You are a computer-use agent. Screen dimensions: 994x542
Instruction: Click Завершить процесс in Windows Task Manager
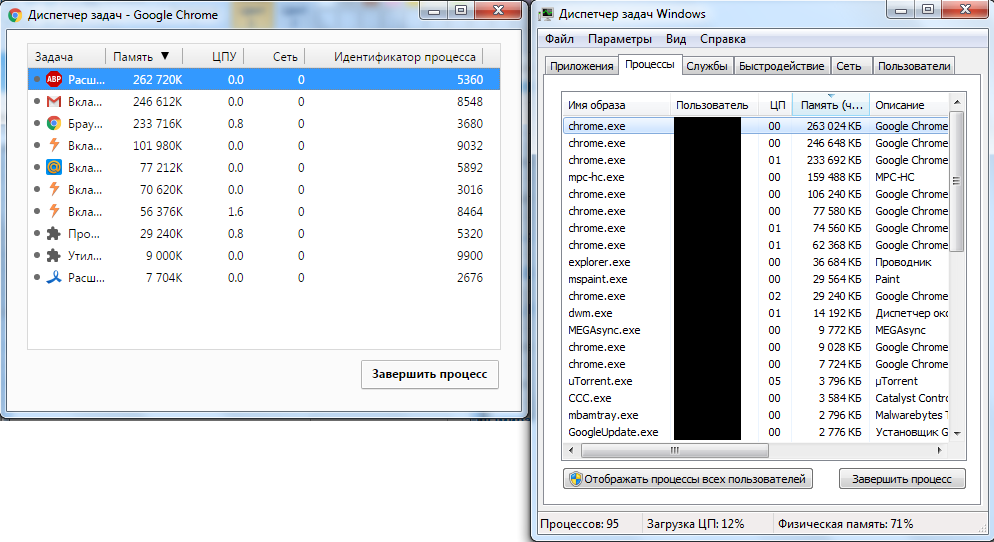coord(902,479)
